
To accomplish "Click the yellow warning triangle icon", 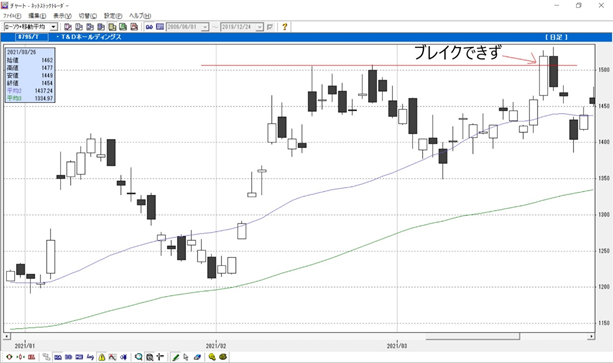I will pyautogui.click(x=102, y=357).
